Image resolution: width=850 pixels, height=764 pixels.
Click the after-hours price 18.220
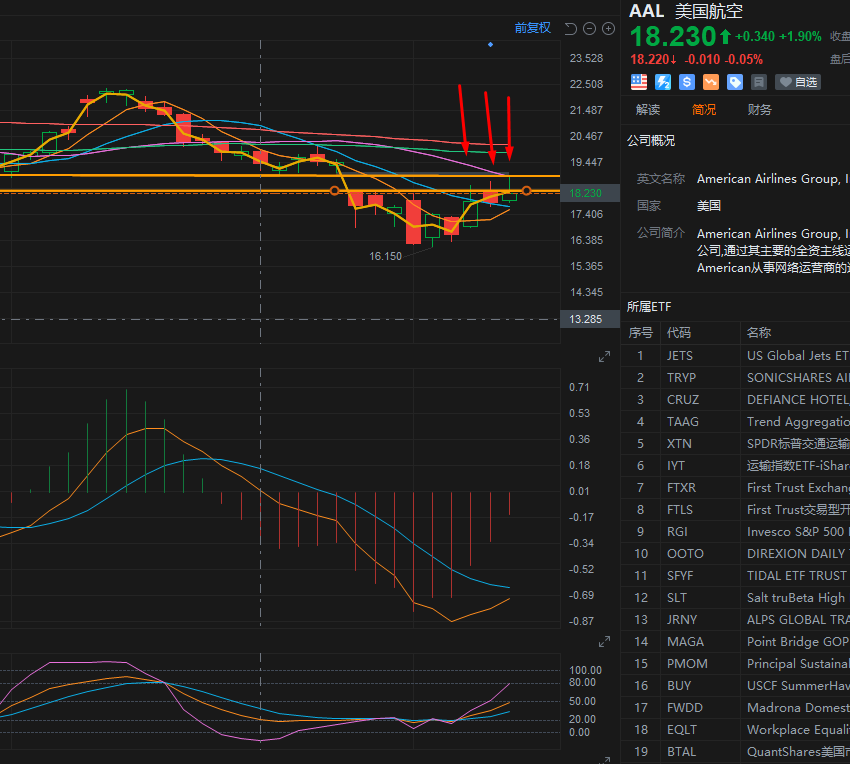pyautogui.click(x=653, y=60)
